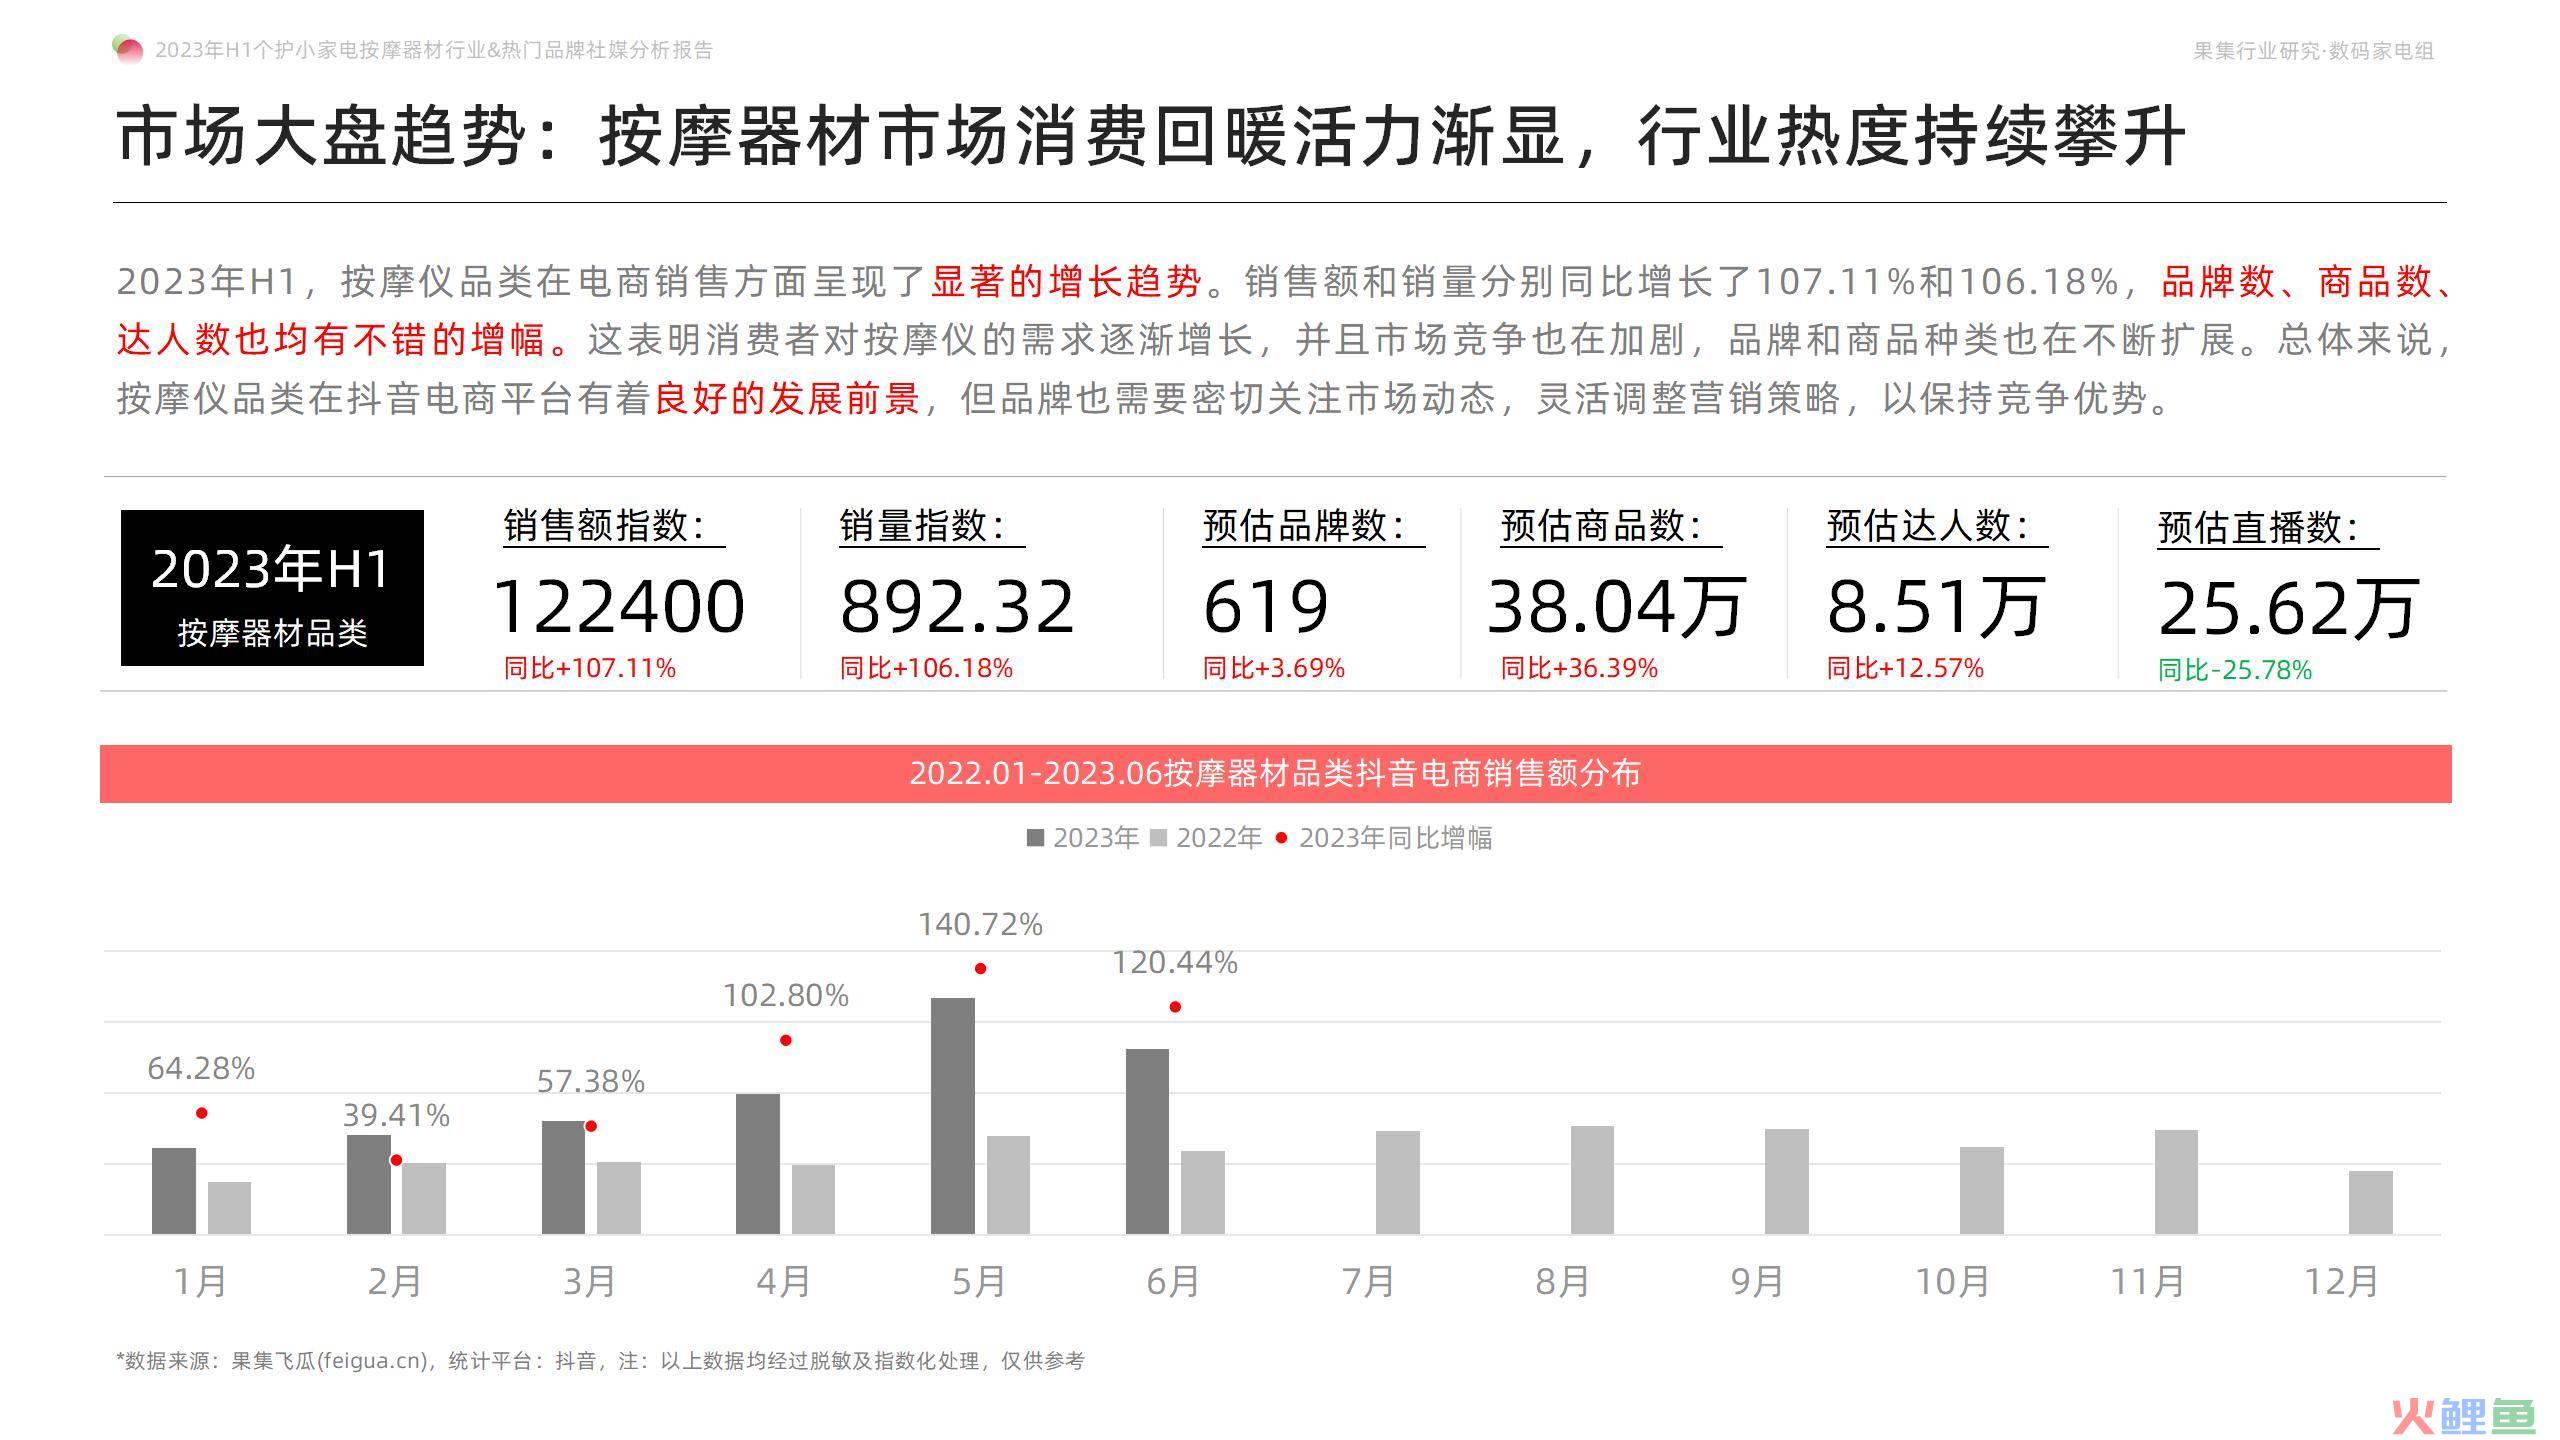Click the 同比+36.39% figure
This screenshot has width=2560, height=1440.
pos(1579,668)
